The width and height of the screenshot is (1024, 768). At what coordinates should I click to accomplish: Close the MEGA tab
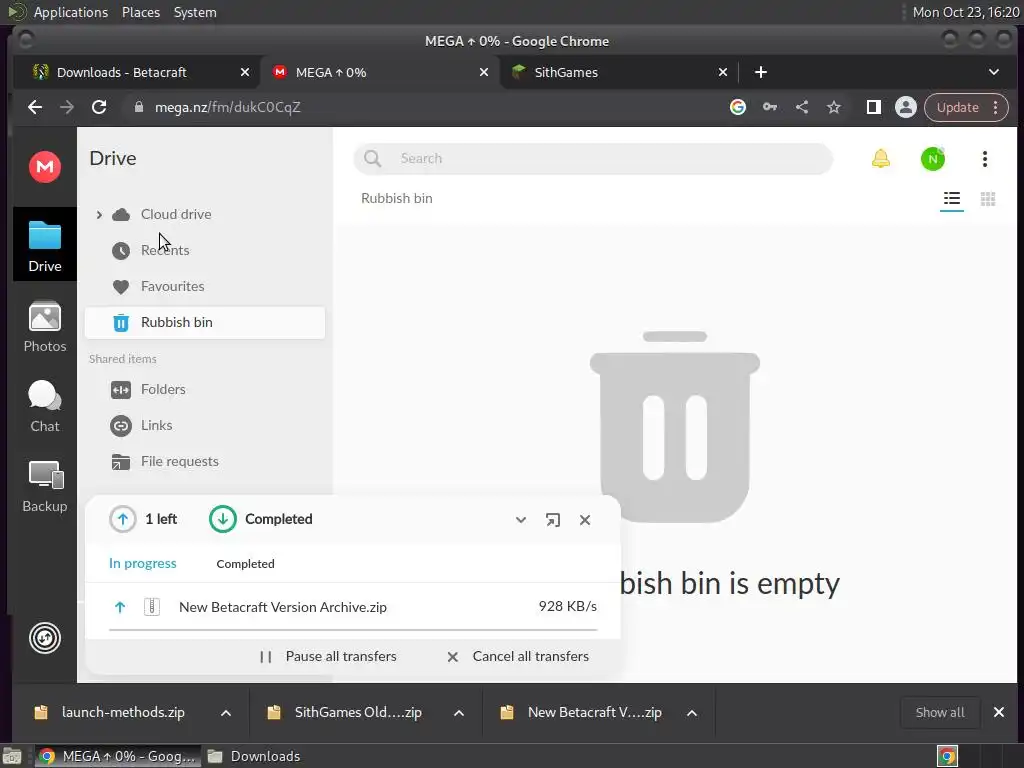[x=483, y=72]
